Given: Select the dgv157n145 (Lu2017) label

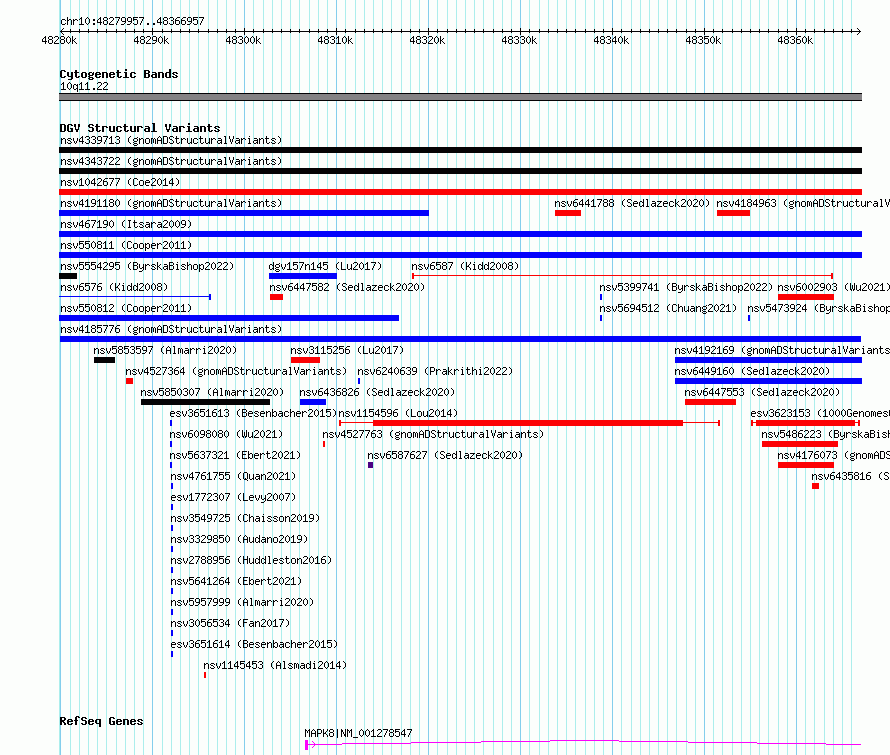Looking at the screenshot, I should [x=325, y=266].
